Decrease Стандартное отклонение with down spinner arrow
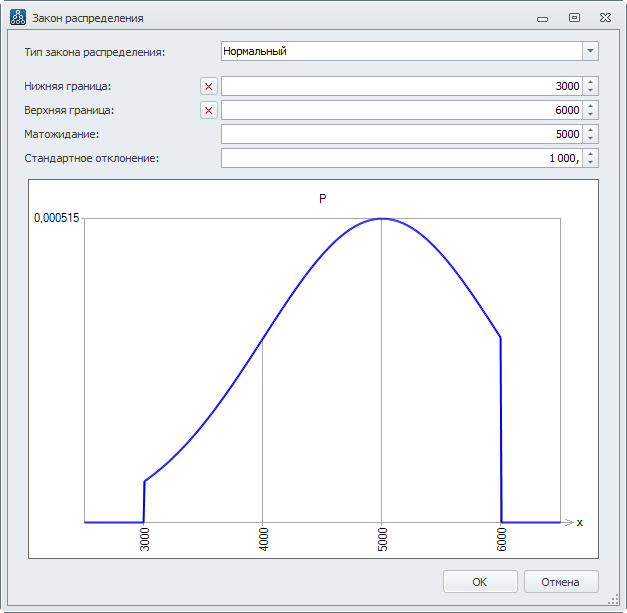The width and height of the screenshot is (627, 613). [591, 163]
